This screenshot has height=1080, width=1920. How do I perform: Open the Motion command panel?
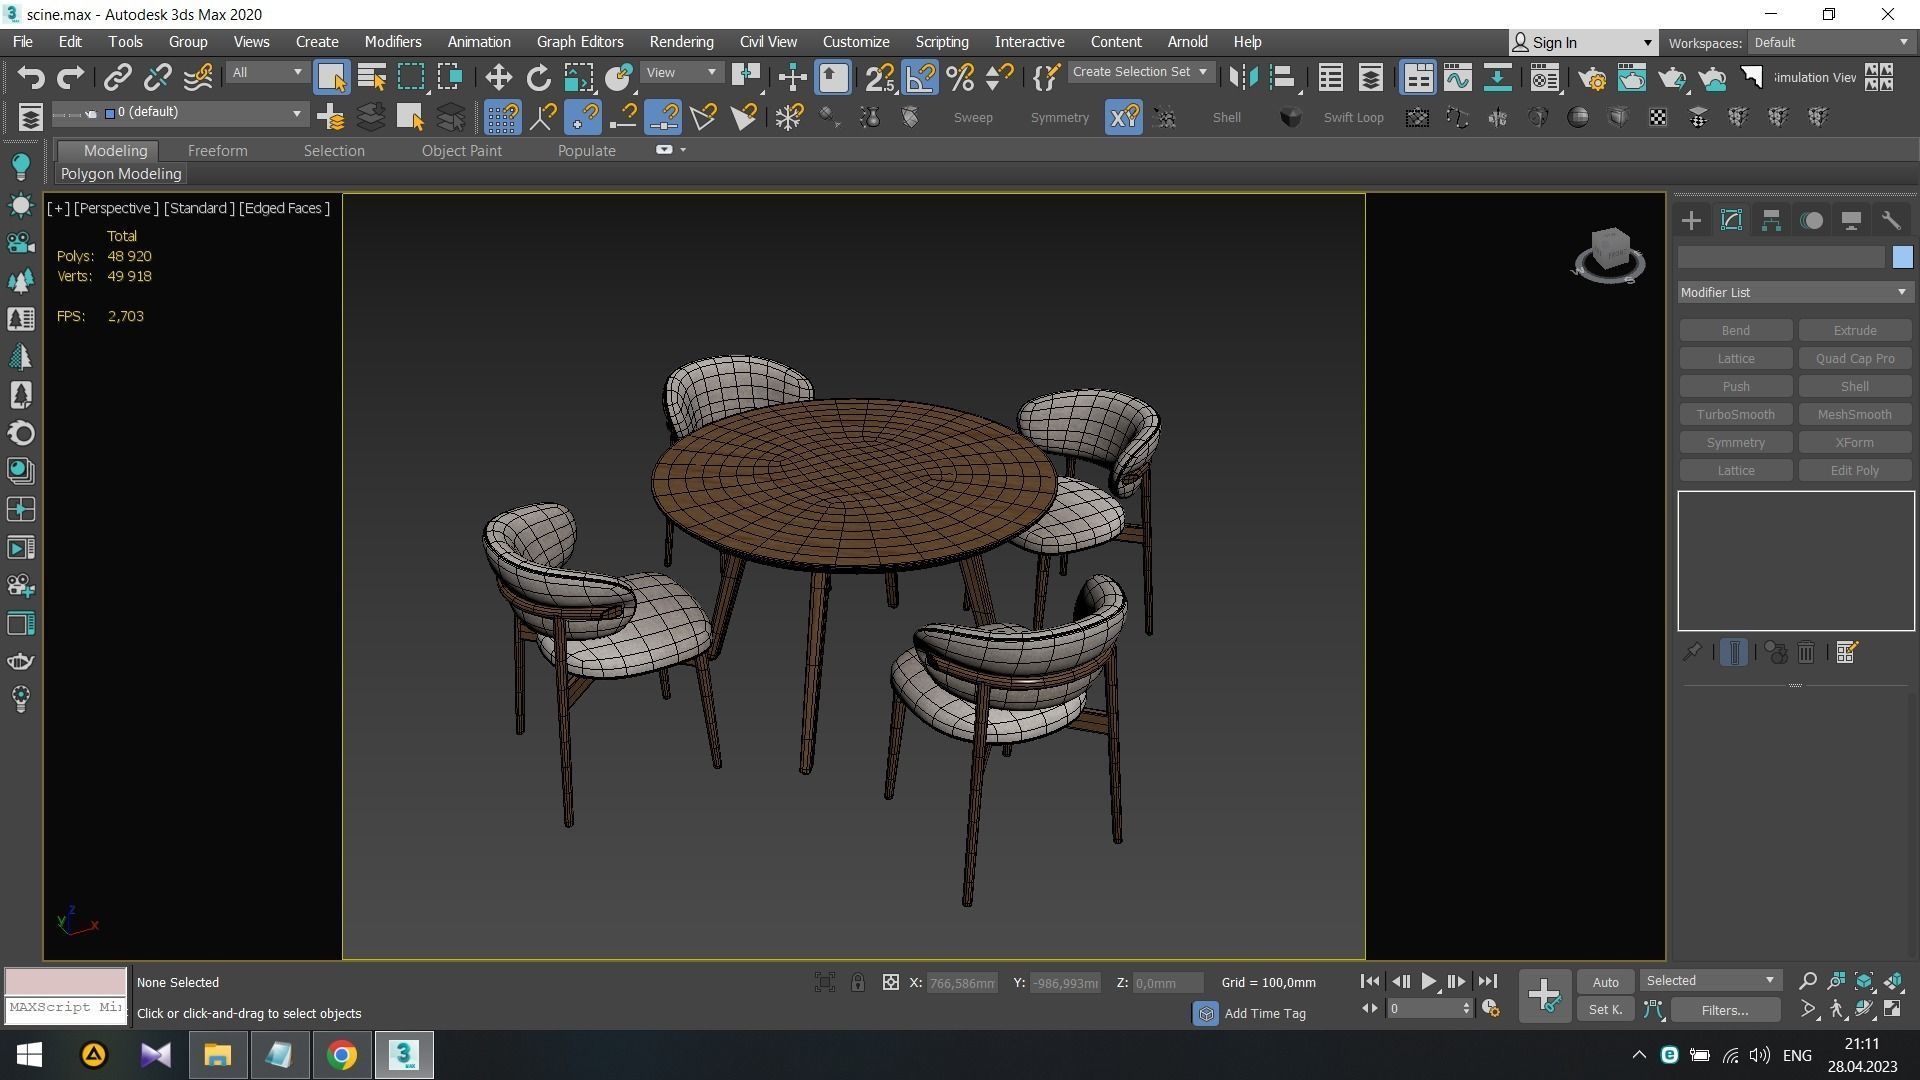coord(1811,221)
